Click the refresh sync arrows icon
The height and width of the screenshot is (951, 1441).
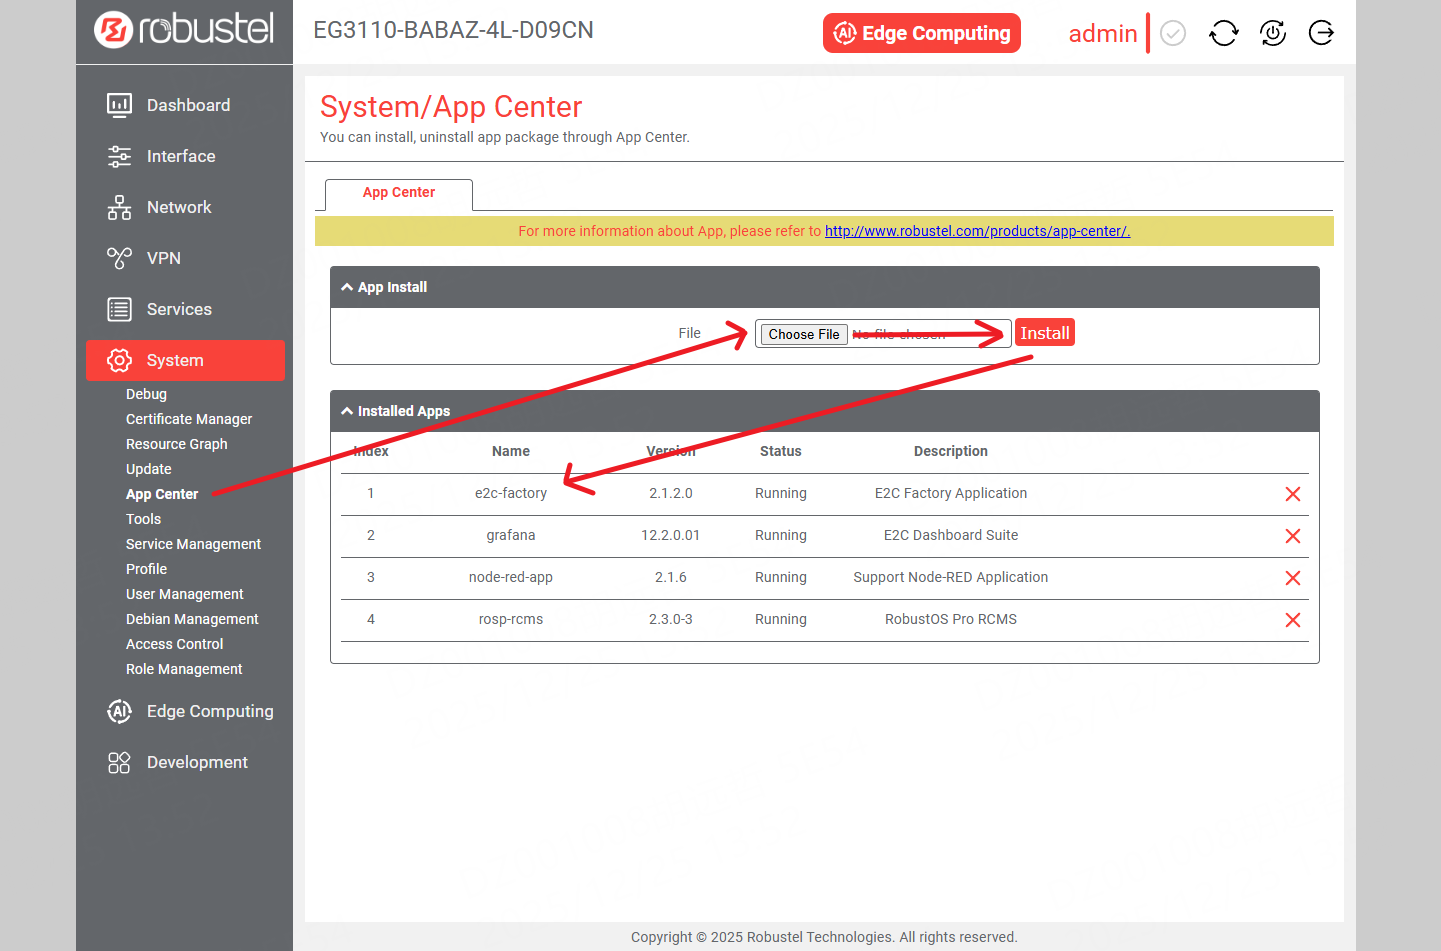(x=1223, y=33)
